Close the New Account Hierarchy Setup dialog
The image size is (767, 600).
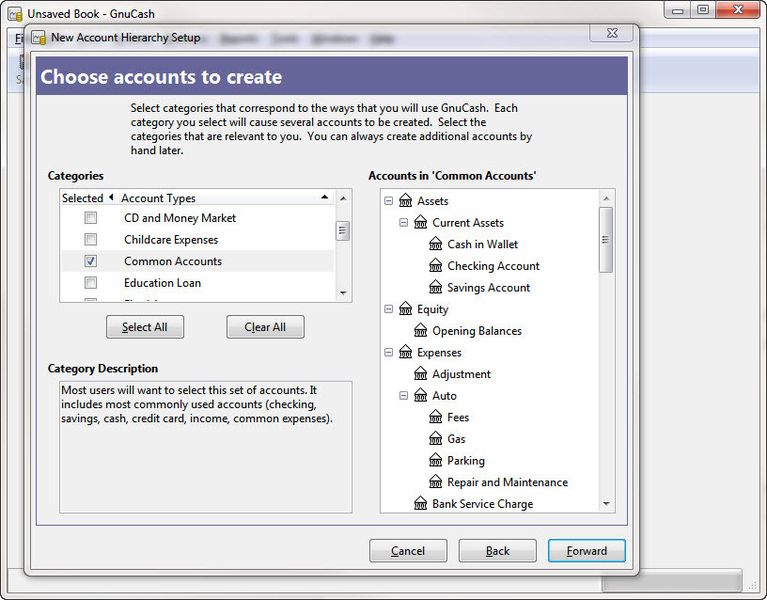click(x=612, y=33)
